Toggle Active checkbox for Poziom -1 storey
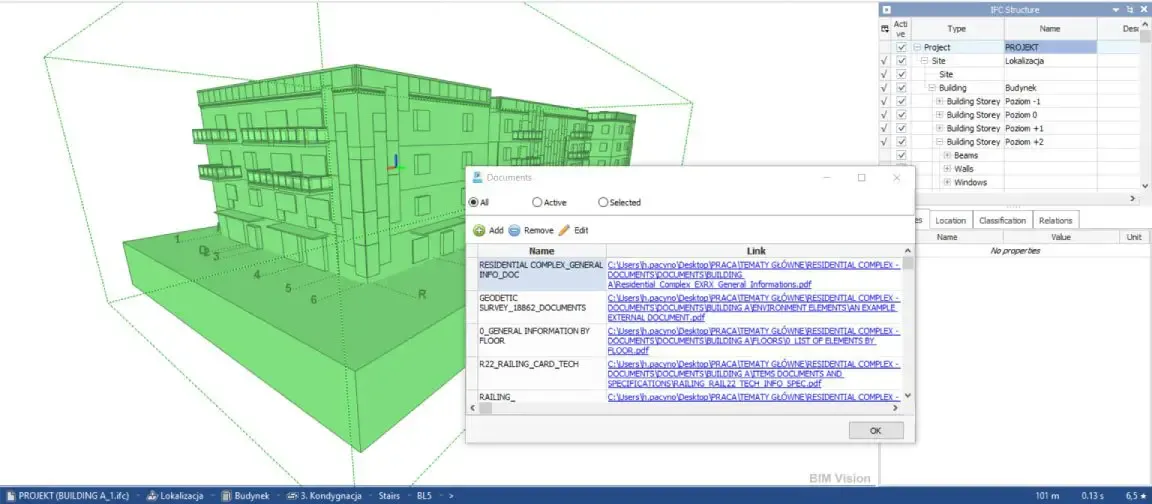The image size is (1152, 504). click(x=901, y=101)
